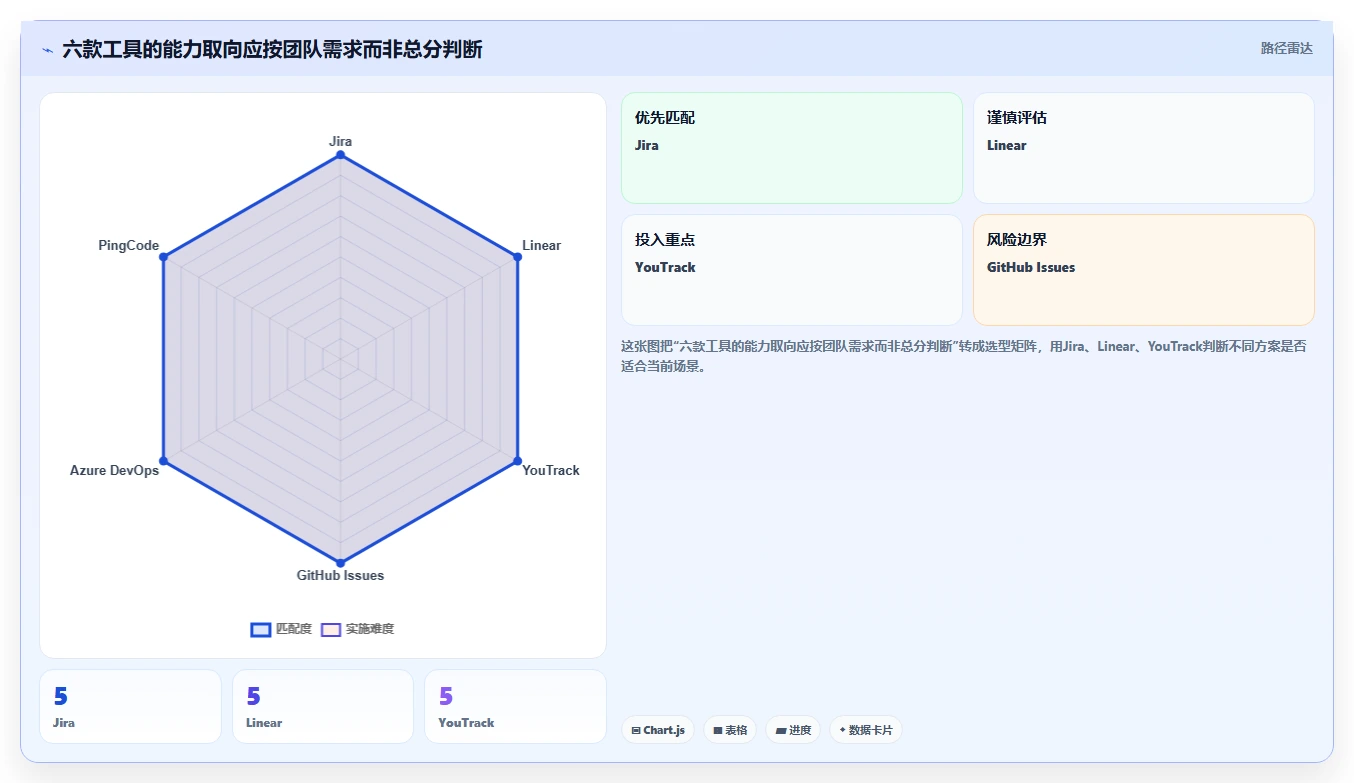Click the Jira point on the radar
This screenshot has height=783, width=1354.
[x=340, y=155]
